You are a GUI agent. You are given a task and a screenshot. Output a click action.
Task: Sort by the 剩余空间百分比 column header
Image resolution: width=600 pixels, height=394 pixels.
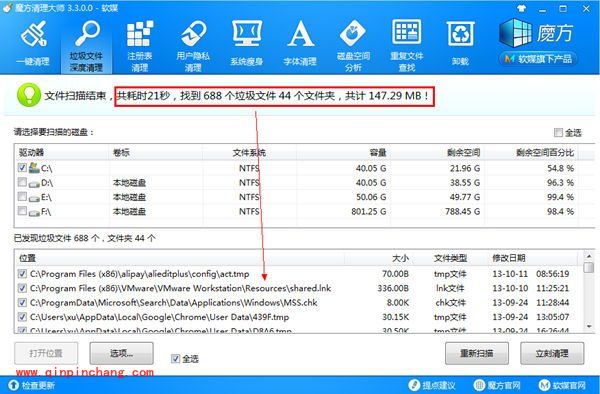pyautogui.click(x=531, y=153)
